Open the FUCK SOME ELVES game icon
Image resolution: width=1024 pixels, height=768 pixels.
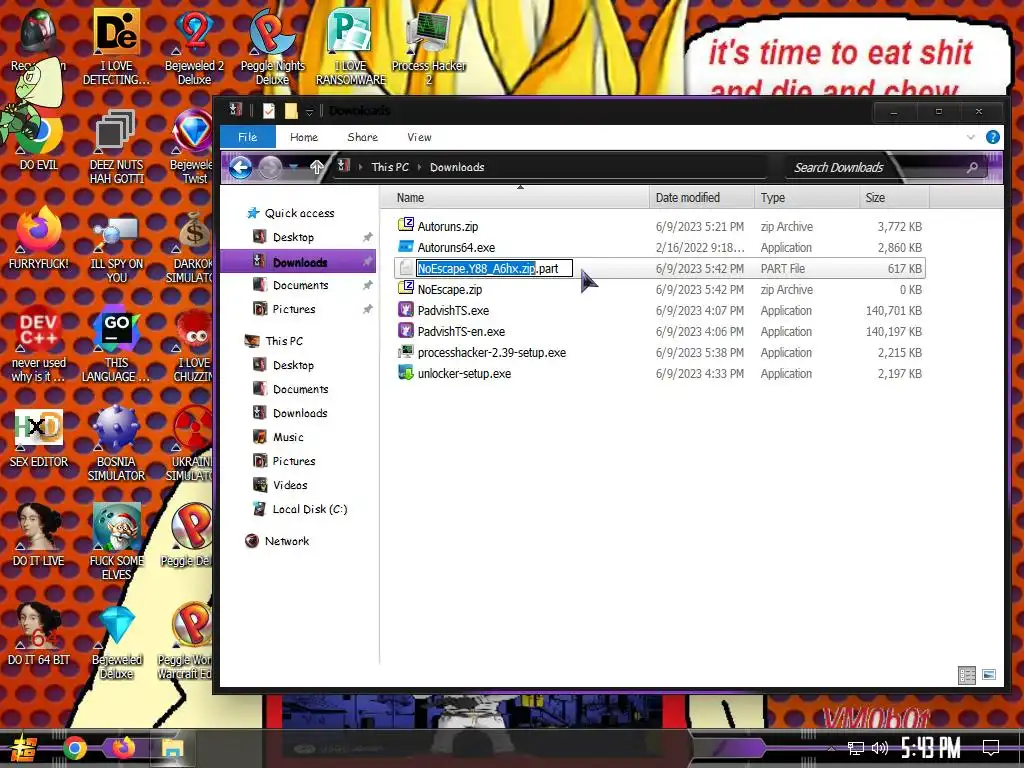(x=116, y=542)
